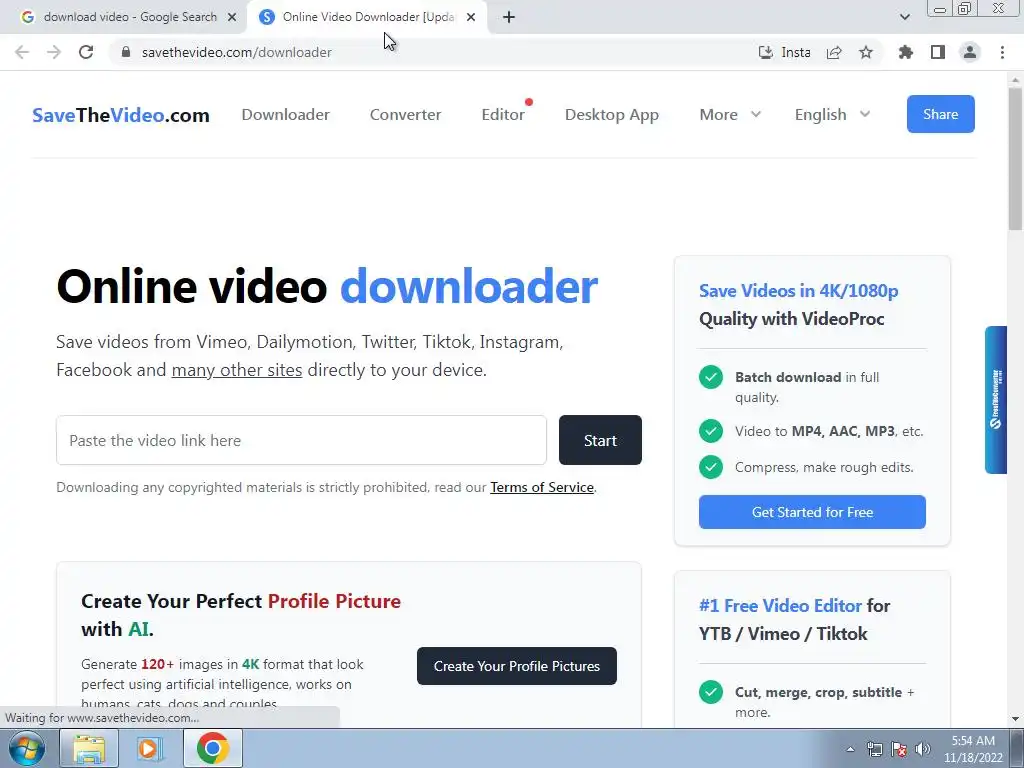Open the Action Center flag icon

(899, 749)
